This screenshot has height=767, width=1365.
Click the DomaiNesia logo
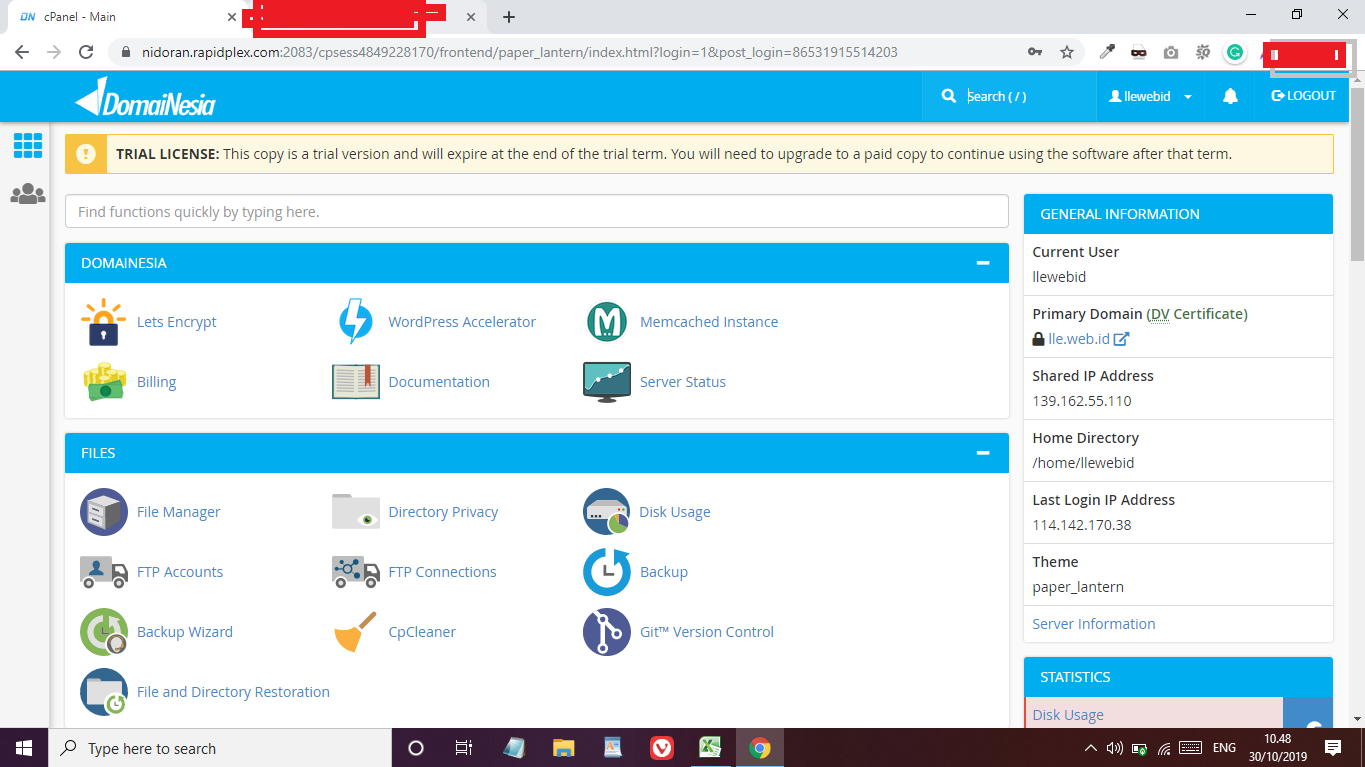(x=145, y=96)
